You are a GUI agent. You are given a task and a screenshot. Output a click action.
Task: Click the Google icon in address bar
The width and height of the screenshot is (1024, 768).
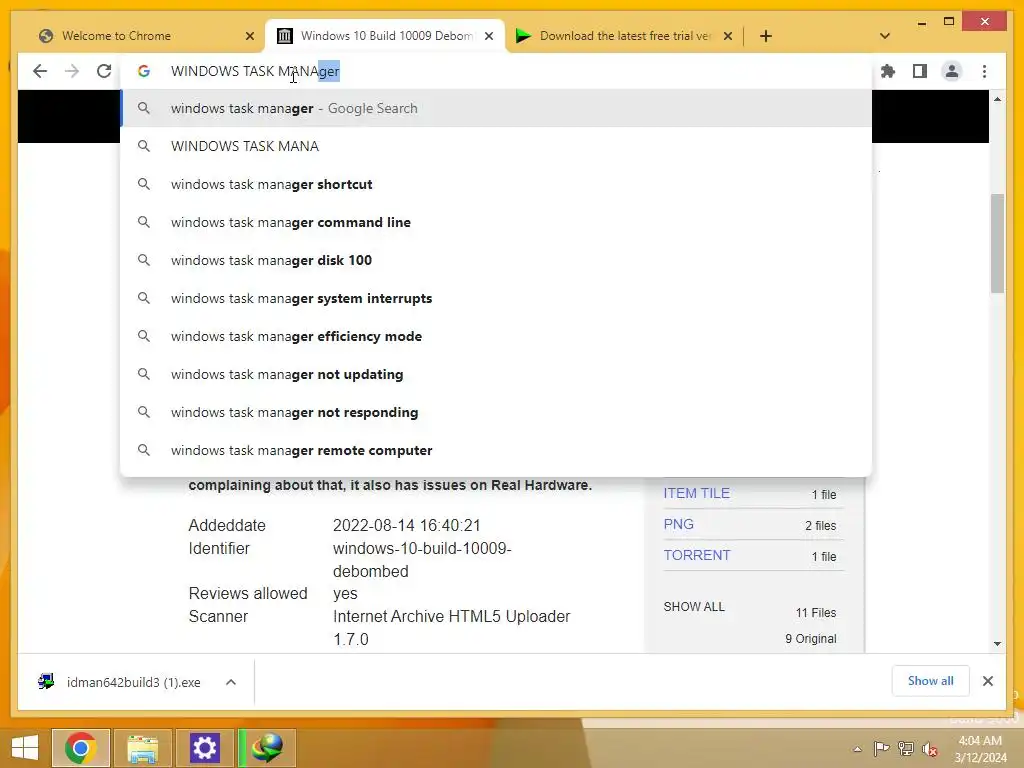144,71
